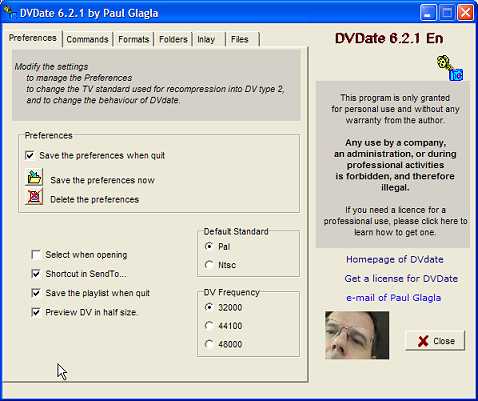Toggle Save the playlist when quit checkbox
Image resolution: width=478 pixels, height=401 pixels.
[36, 293]
